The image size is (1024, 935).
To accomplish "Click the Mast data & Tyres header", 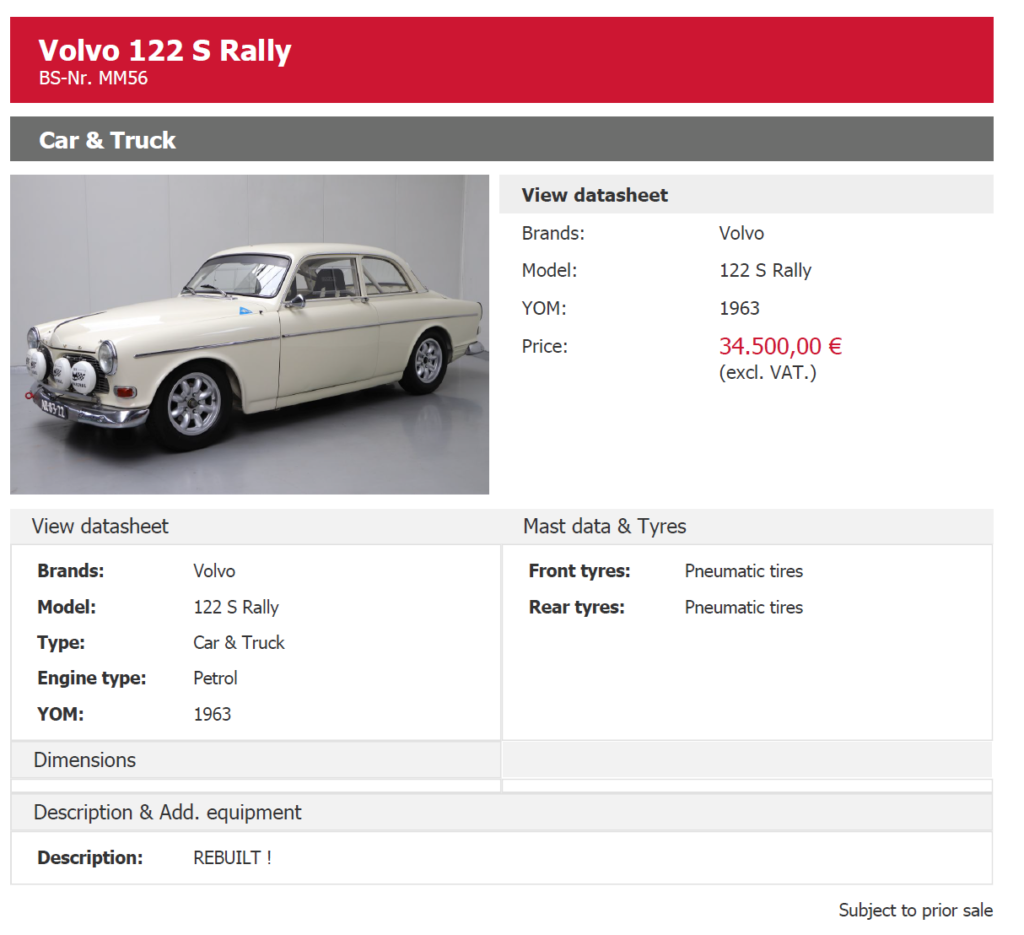I will click(x=604, y=526).
